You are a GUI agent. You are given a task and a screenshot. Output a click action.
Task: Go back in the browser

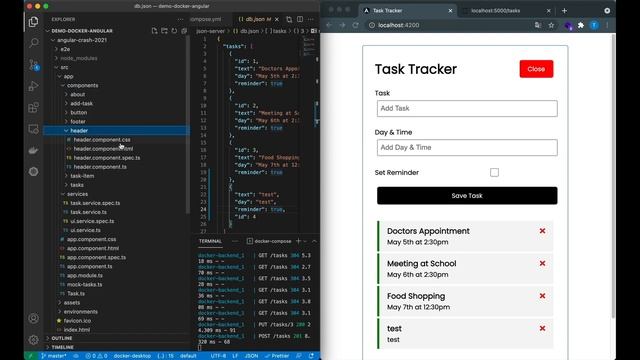[x=329, y=25]
